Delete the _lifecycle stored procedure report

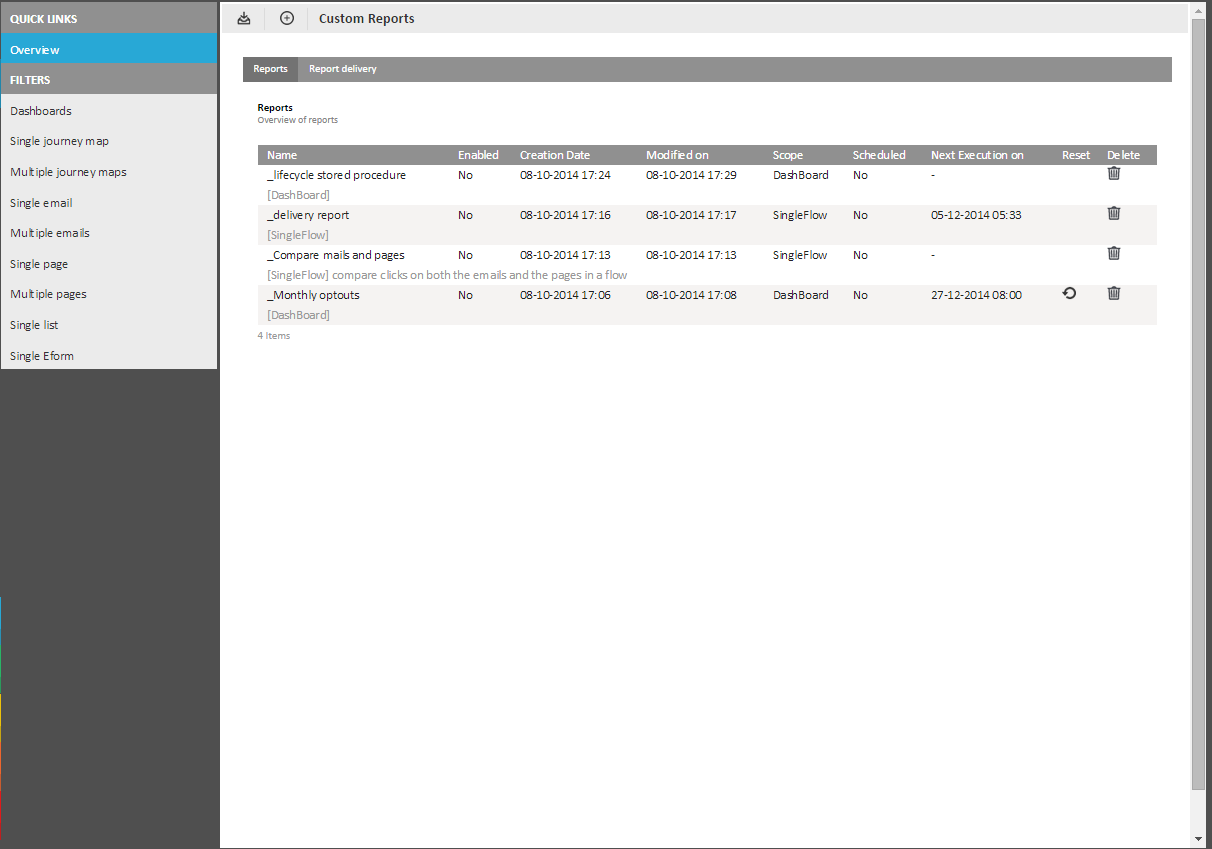pyautogui.click(x=1114, y=174)
